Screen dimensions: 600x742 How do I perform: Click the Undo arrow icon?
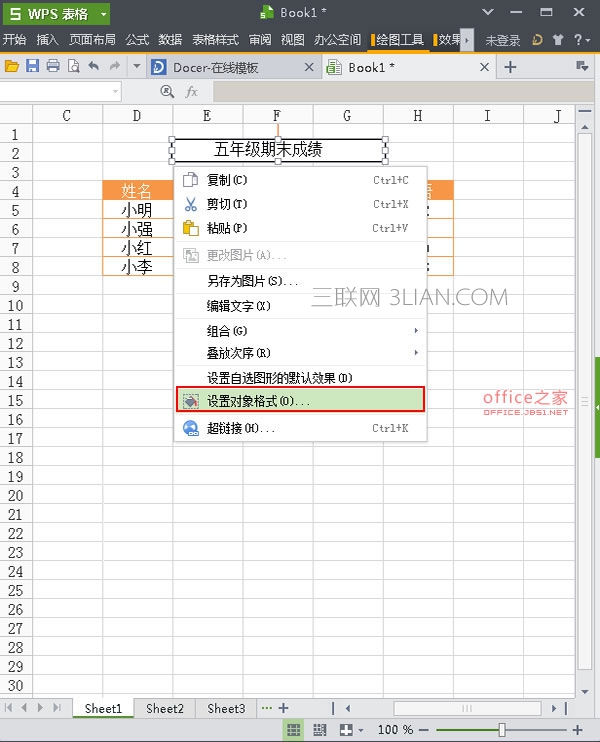pos(94,66)
